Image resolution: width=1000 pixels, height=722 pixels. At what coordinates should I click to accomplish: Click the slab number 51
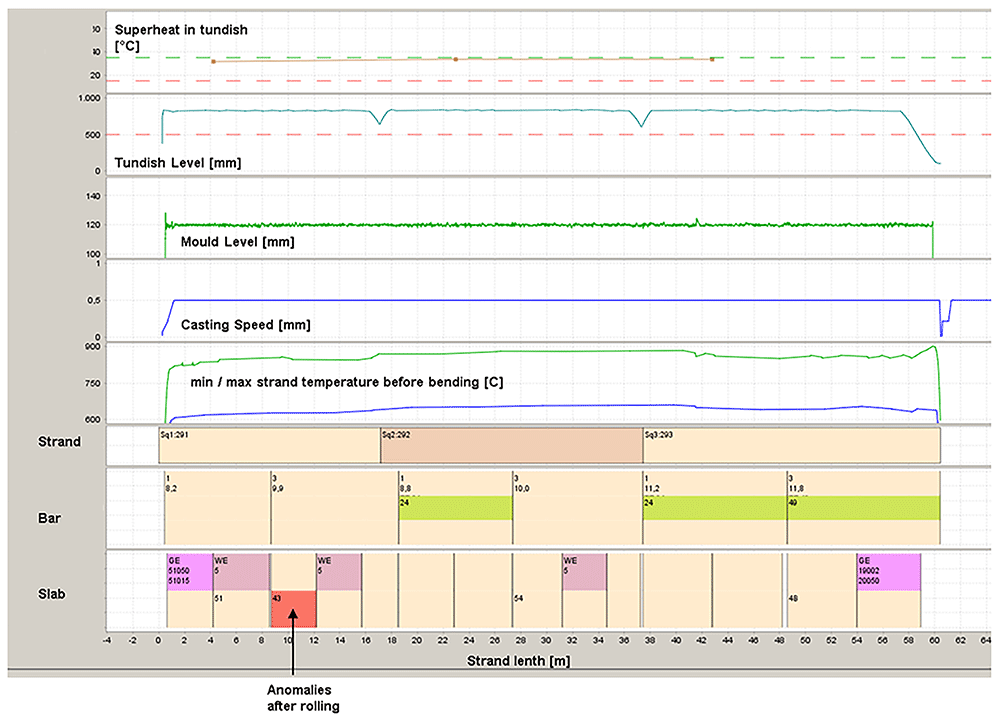pyautogui.click(x=219, y=598)
